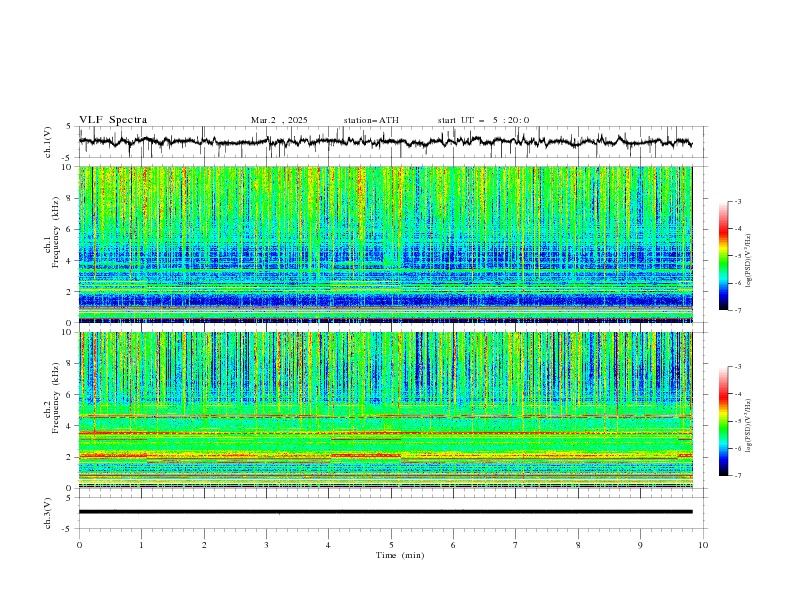The width and height of the screenshot is (792, 612).
Task: Click the "5" tick on ch.3(V) axis
Action: pyautogui.click(x=70, y=498)
